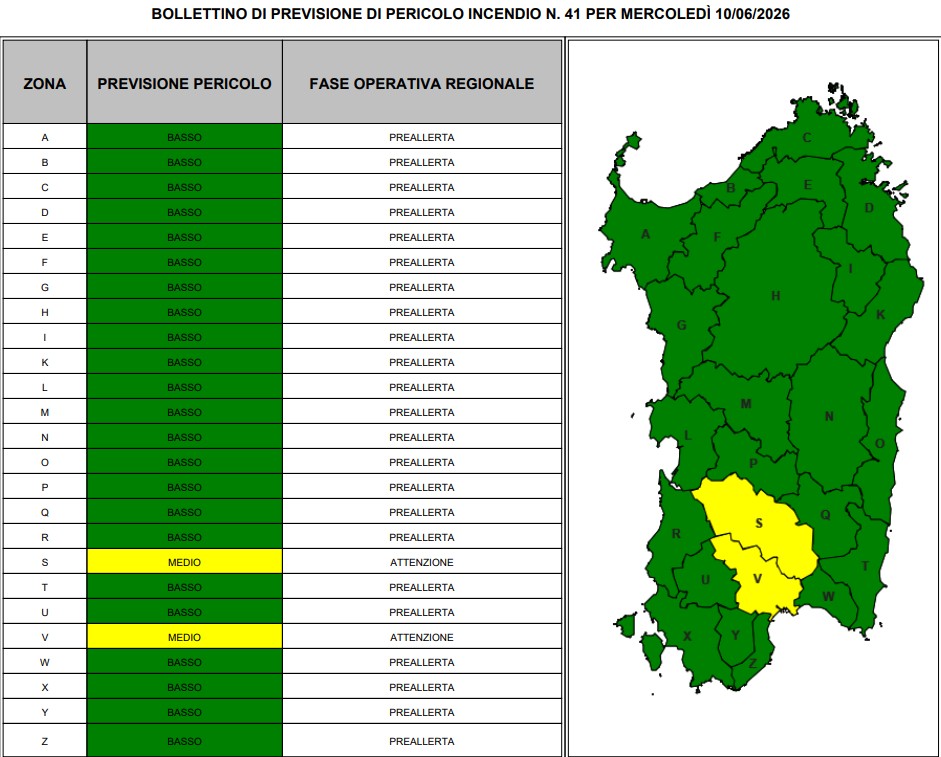
Task: Click zone letter L in the table
Action: 45,388
